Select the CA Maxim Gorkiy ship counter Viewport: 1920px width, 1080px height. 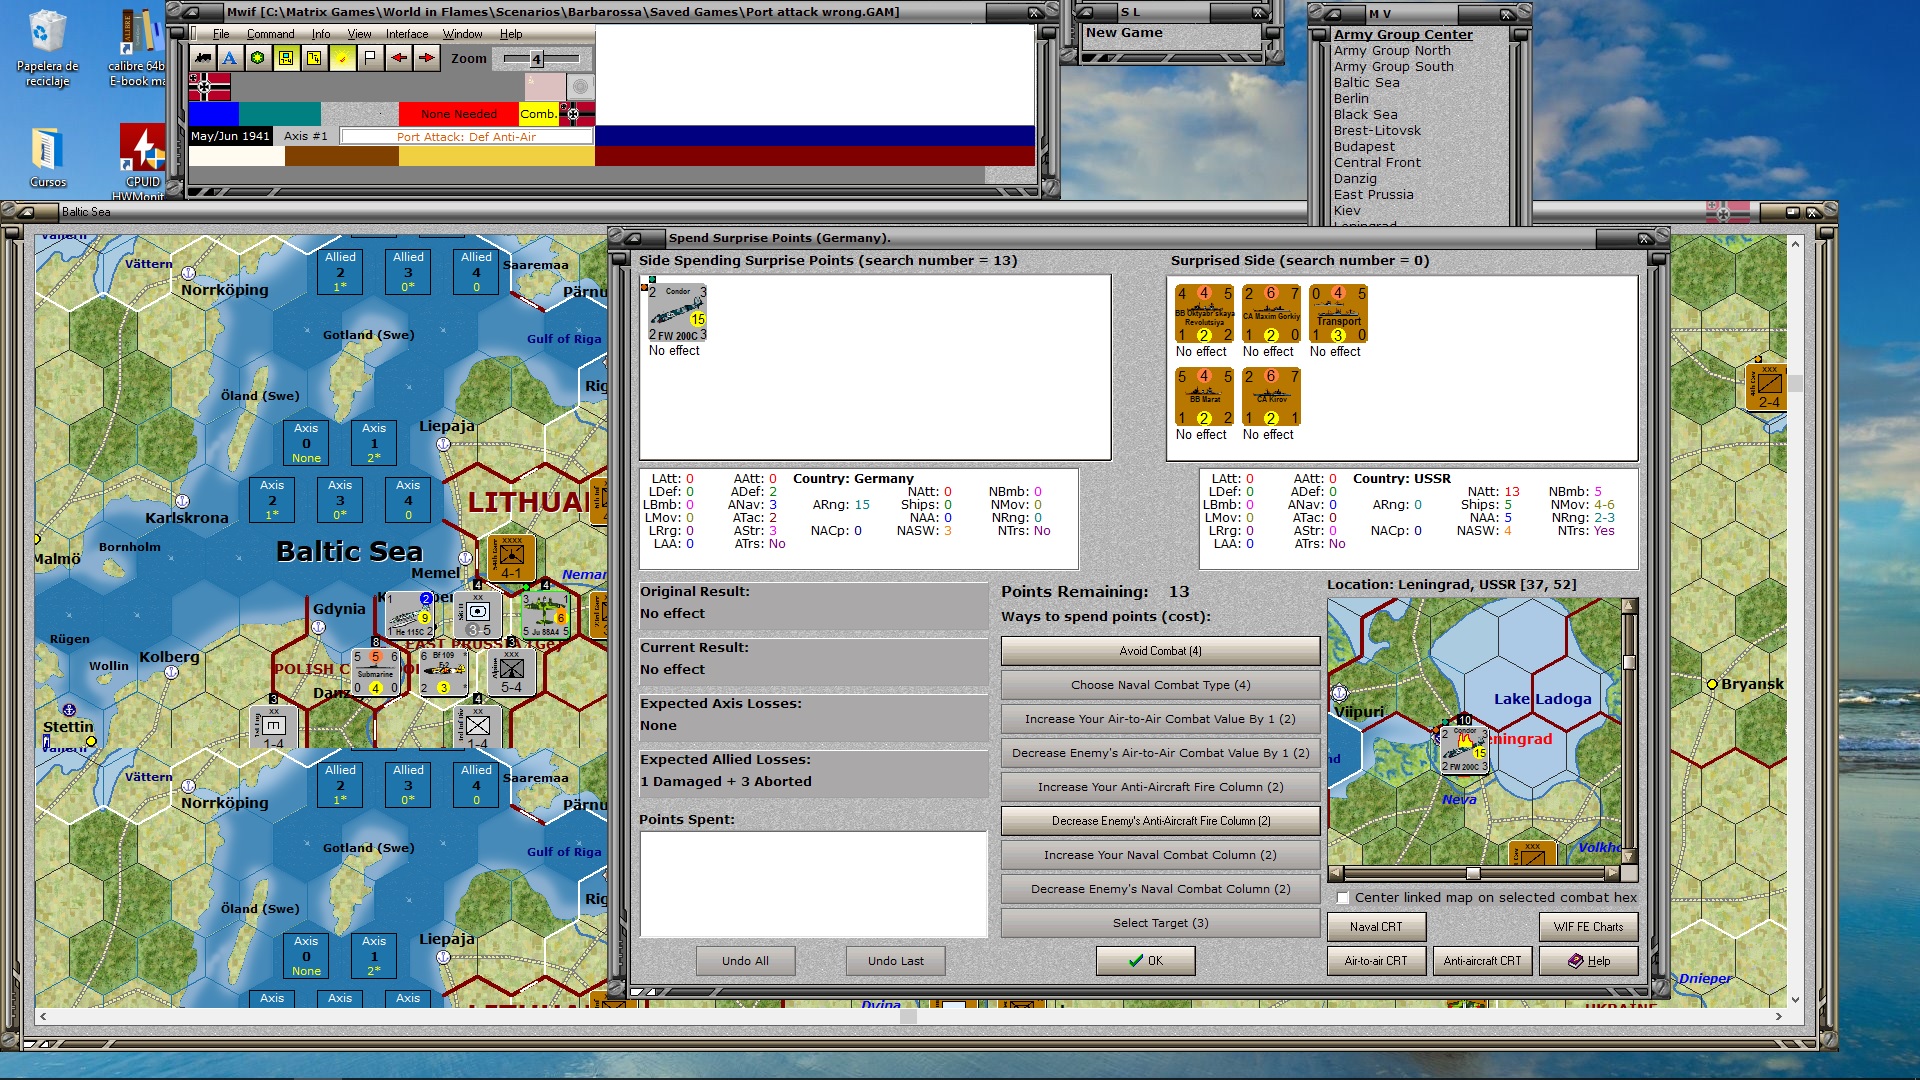click(1270, 314)
